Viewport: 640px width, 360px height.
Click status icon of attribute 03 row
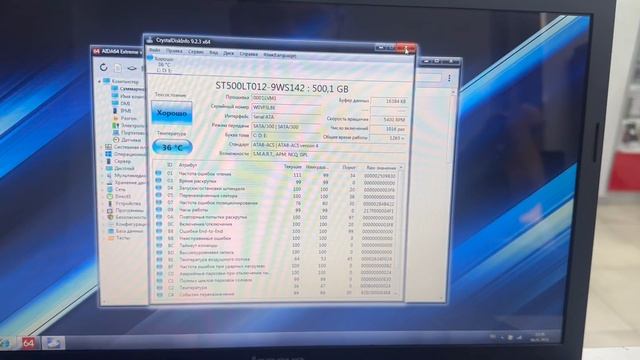tap(159, 180)
